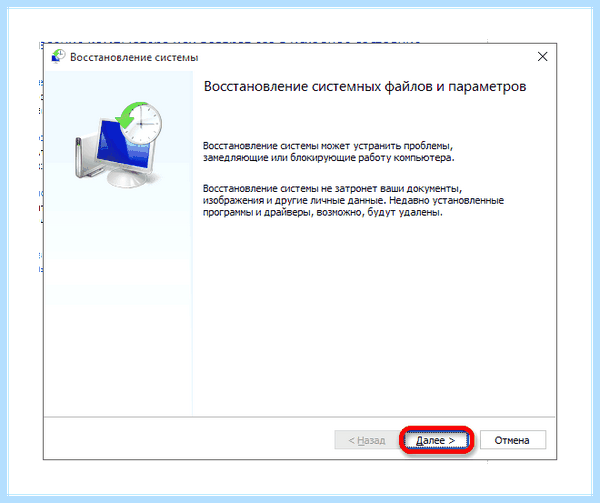Click the paragraph starting 'Восстановление системы может устранить'
The image size is (600, 503).
(x=329, y=152)
